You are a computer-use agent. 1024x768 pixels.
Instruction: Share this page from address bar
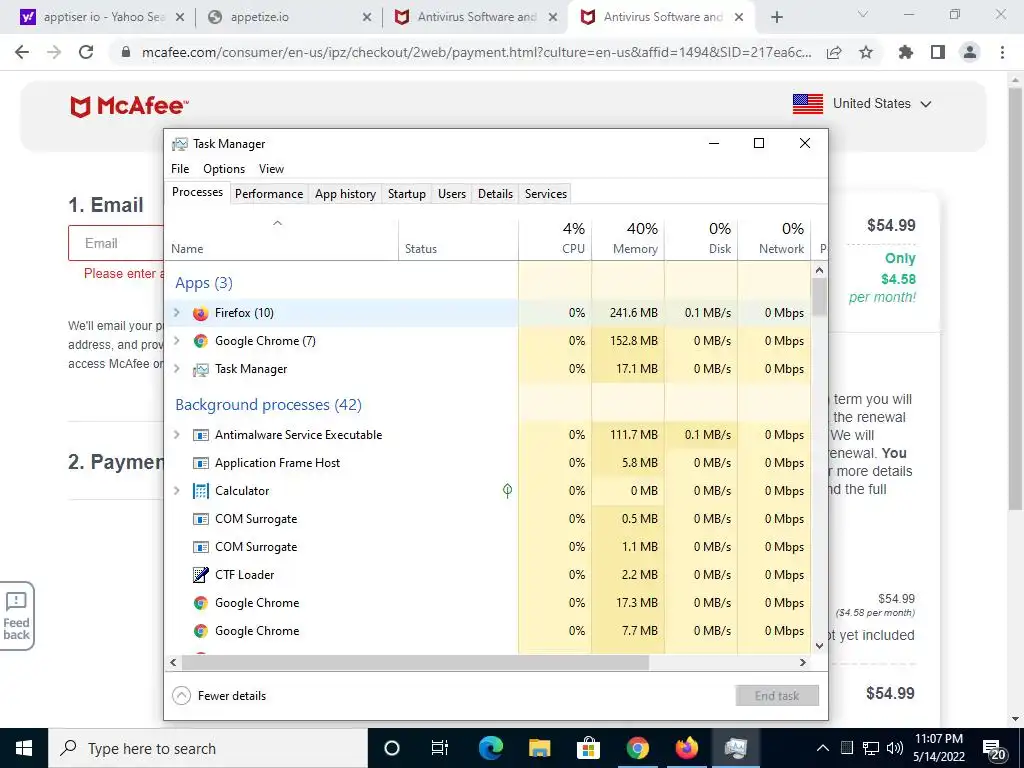click(x=834, y=52)
